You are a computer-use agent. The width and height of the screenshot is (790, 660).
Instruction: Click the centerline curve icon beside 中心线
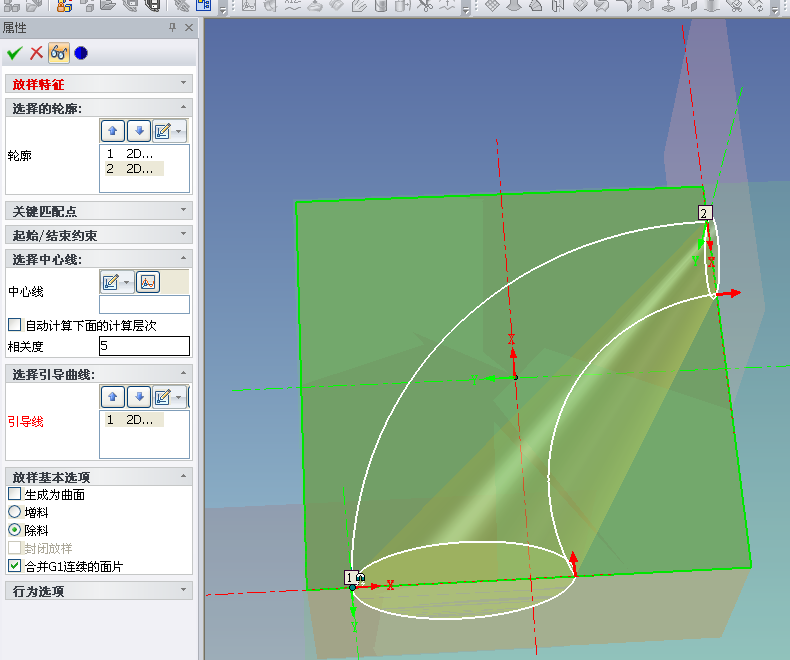click(147, 282)
